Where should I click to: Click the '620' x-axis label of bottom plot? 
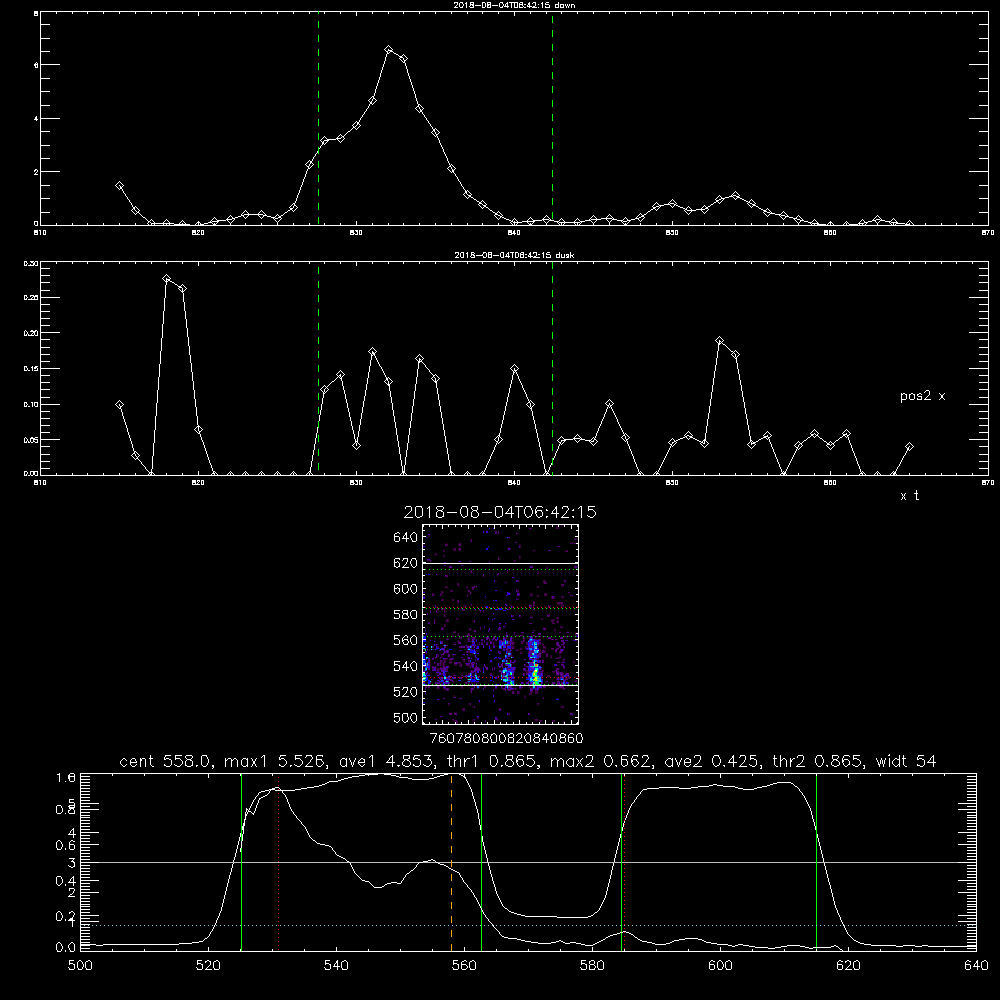click(x=848, y=966)
